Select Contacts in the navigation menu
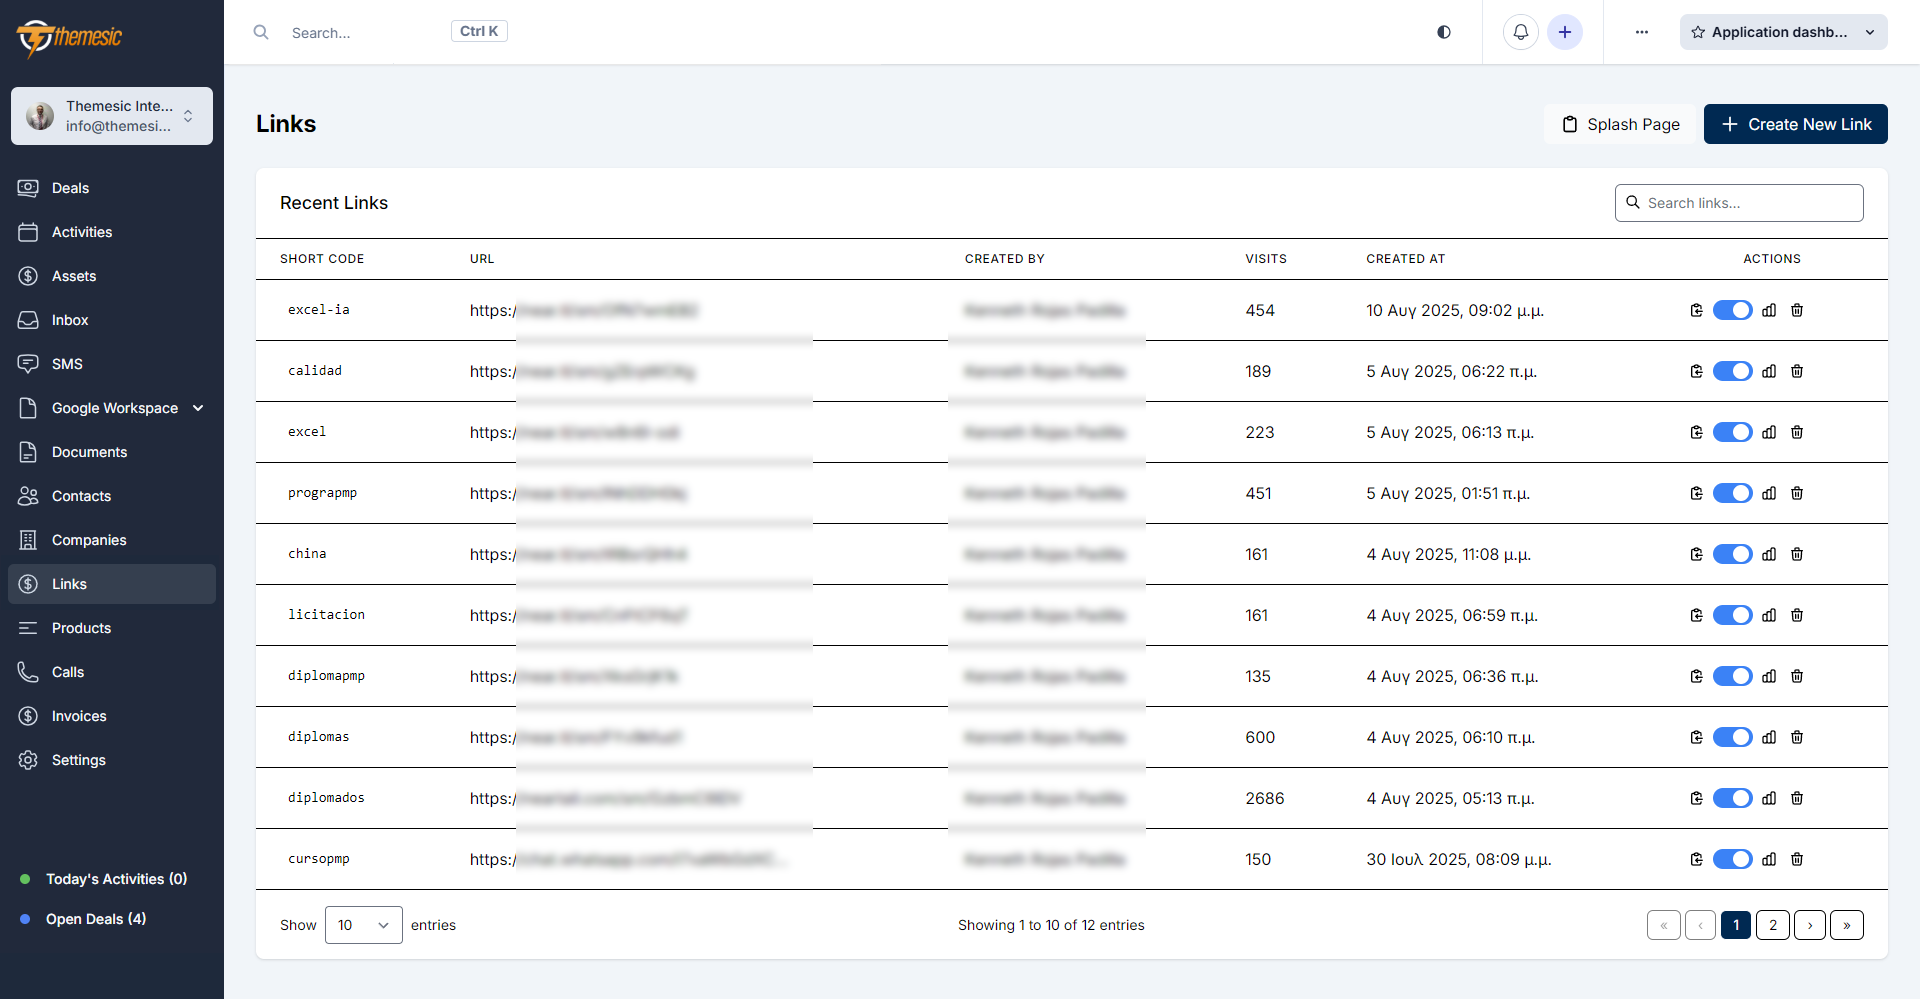1920x1000 pixels. click(80, 496)
